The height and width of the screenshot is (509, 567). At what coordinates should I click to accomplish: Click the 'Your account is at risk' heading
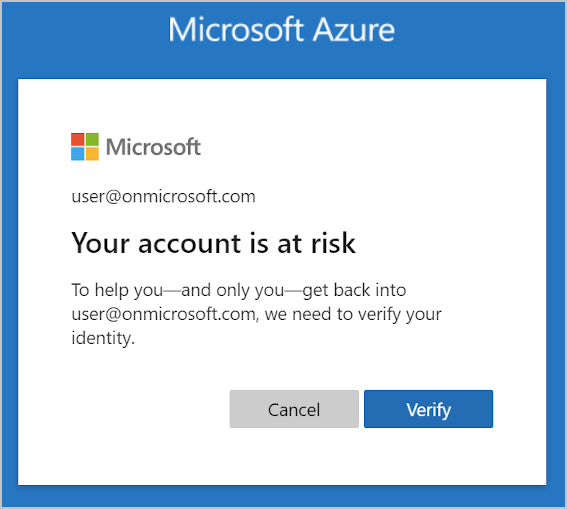[x=213, y=243]
